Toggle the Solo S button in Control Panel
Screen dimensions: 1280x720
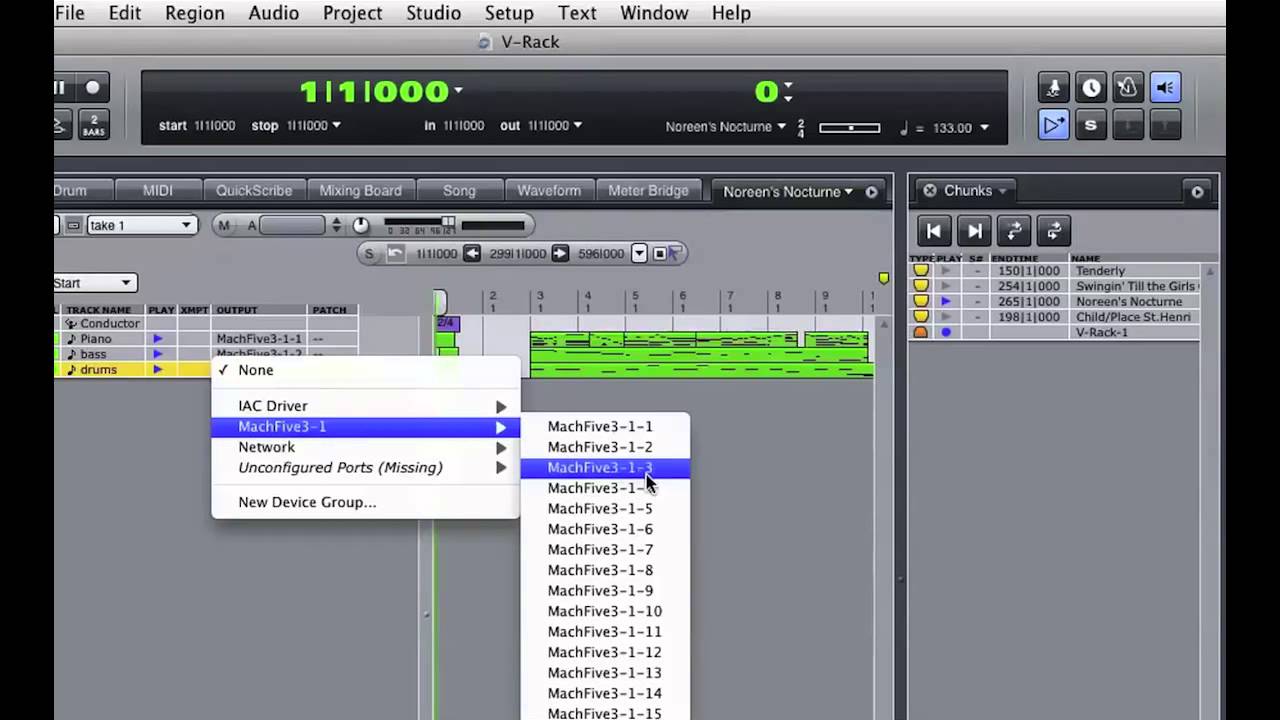(1091, 125)
